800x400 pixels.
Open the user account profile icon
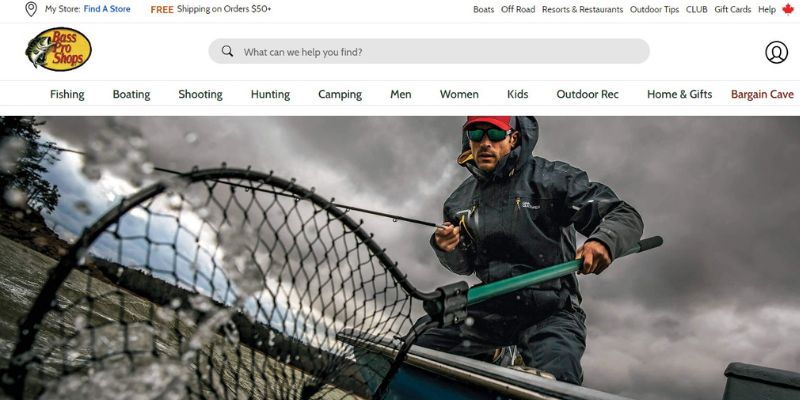point(776,52)
